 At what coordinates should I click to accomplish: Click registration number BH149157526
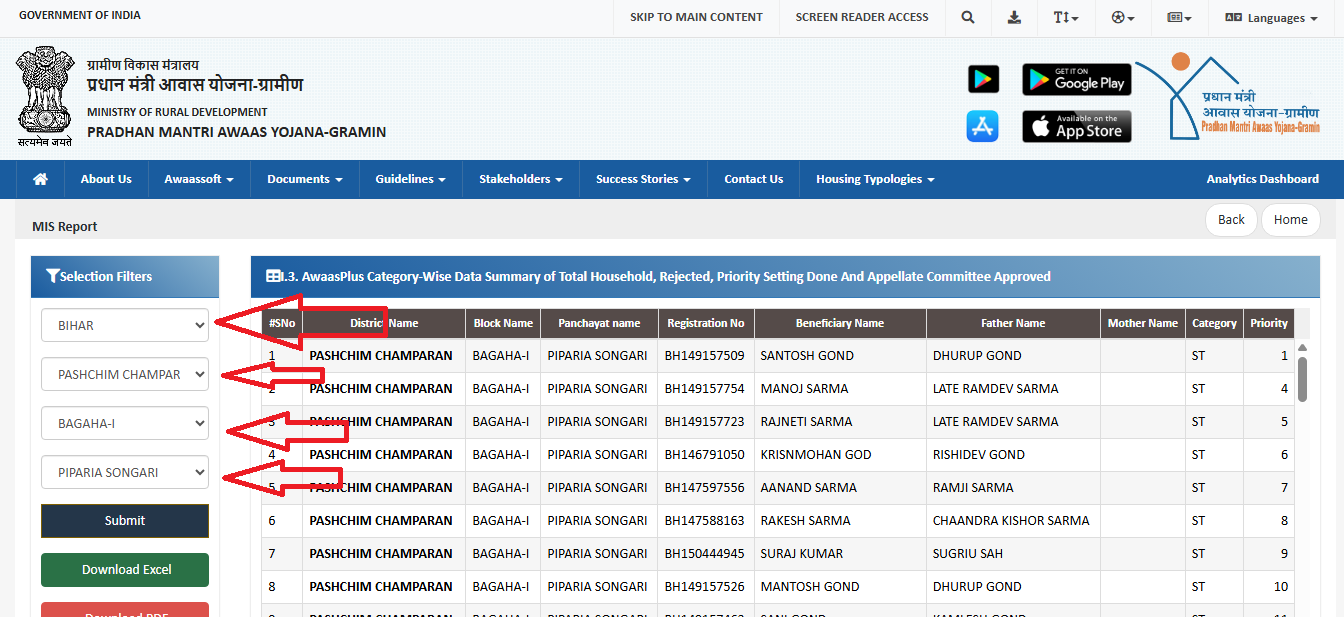(x=705, y=586)
